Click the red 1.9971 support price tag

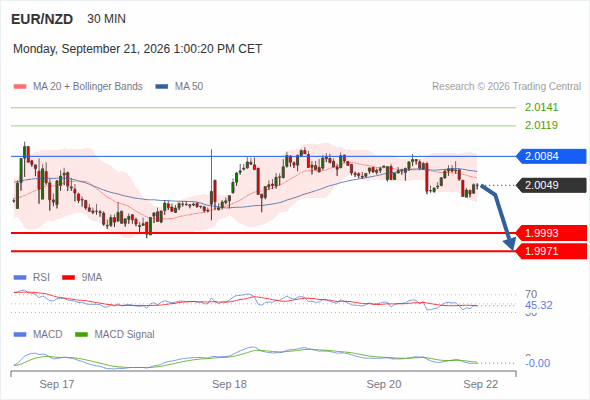pyautogui.click(x=551, y=251)
